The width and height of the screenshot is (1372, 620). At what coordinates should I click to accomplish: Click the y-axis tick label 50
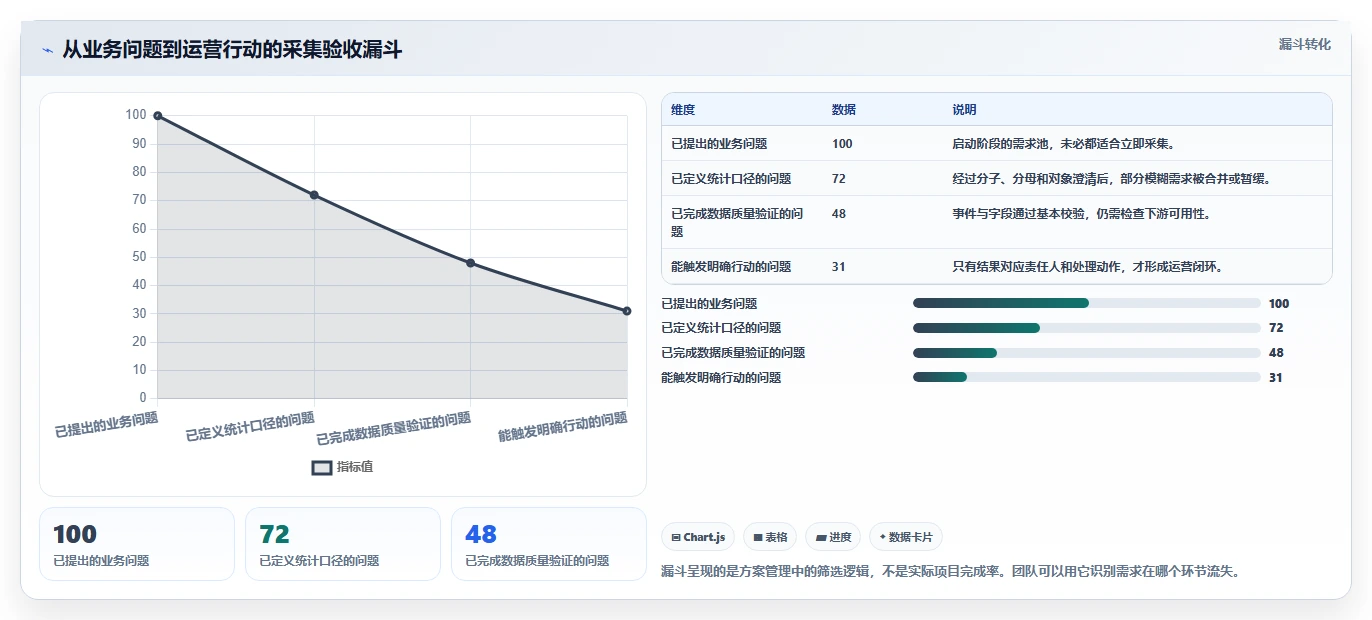[x=139, y=257]
